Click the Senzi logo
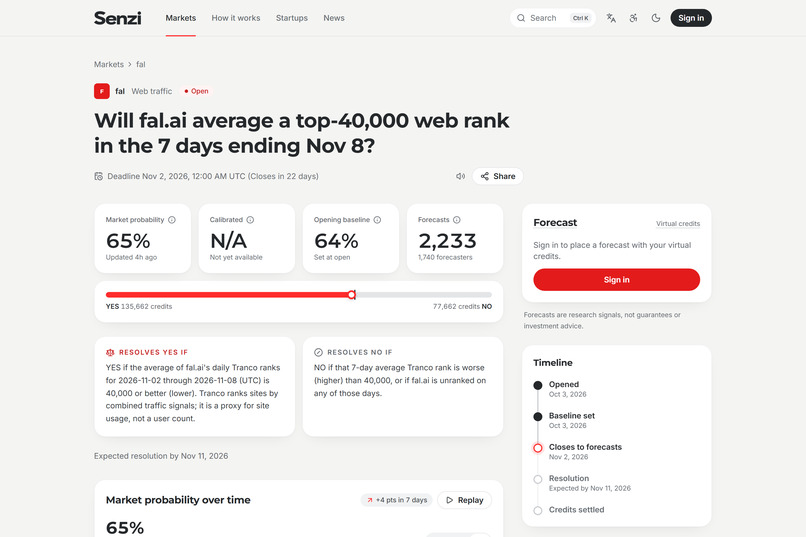Screen dimensions: 806x537 117,18
